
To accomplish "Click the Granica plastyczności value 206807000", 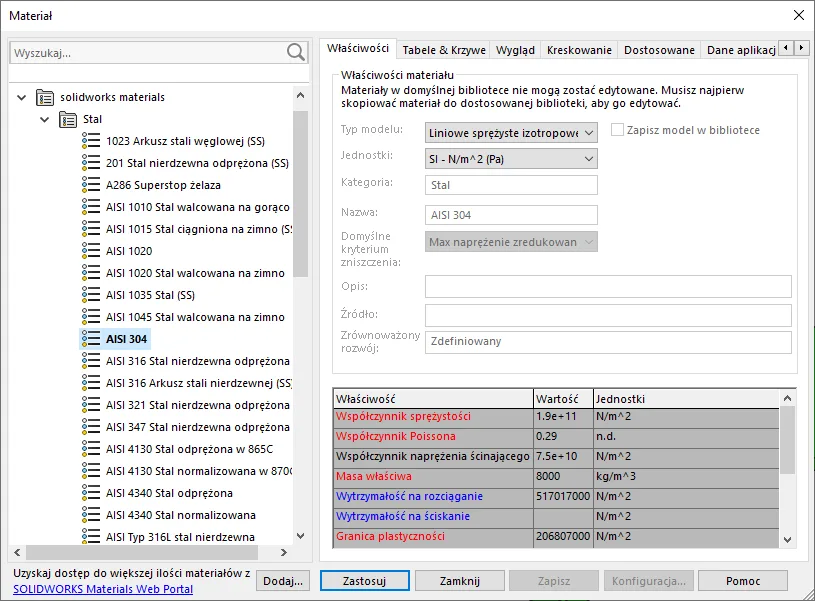I will coord(563,536).
